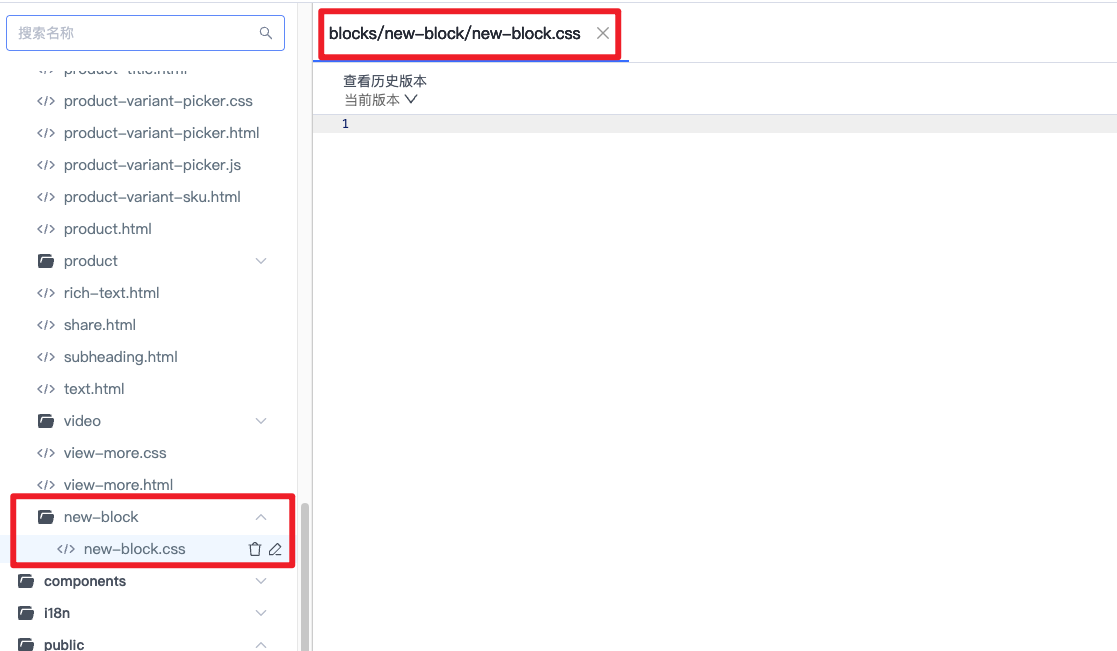
Task: Click 查看历史版本 to view history
Action: 385,81
